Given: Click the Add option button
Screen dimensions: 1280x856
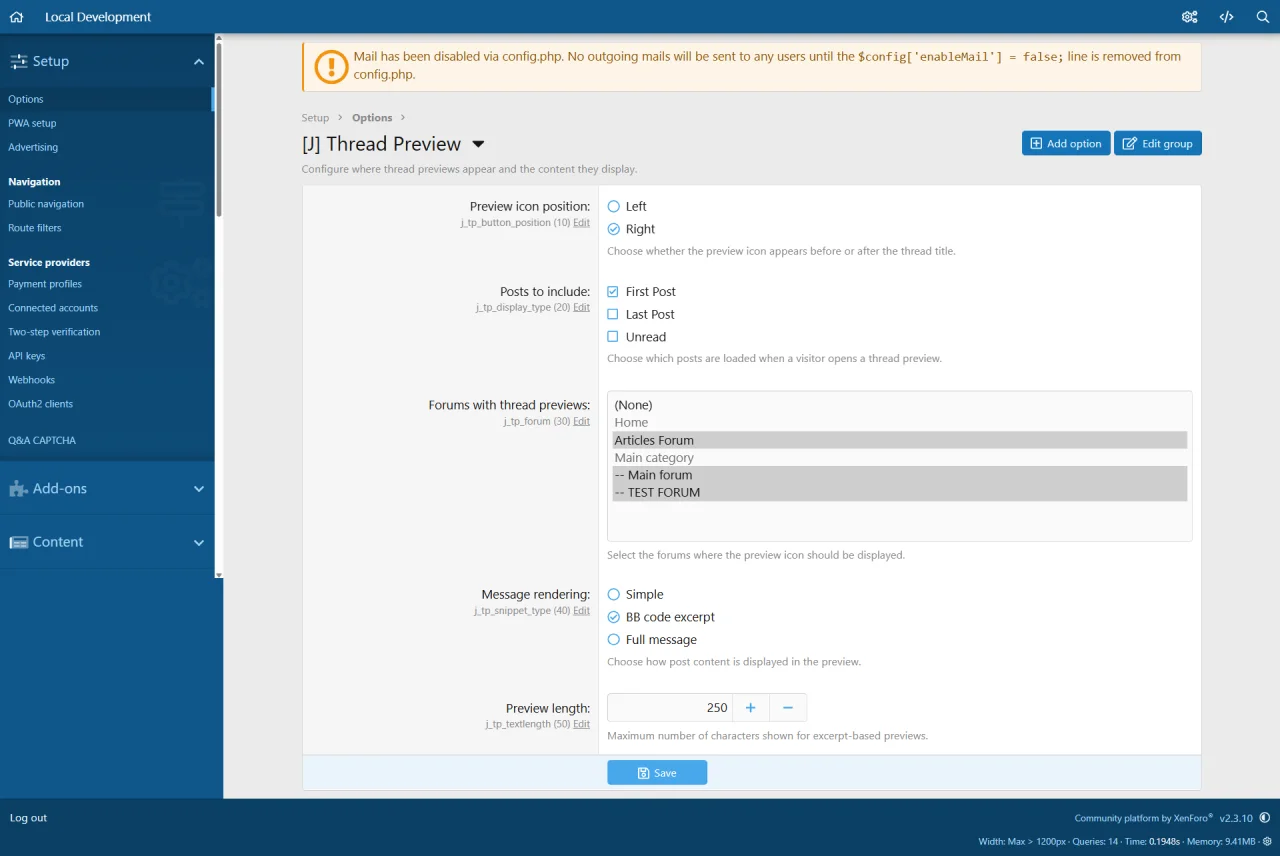Looking at the screenshot, I should click(x=1066, y=143).
